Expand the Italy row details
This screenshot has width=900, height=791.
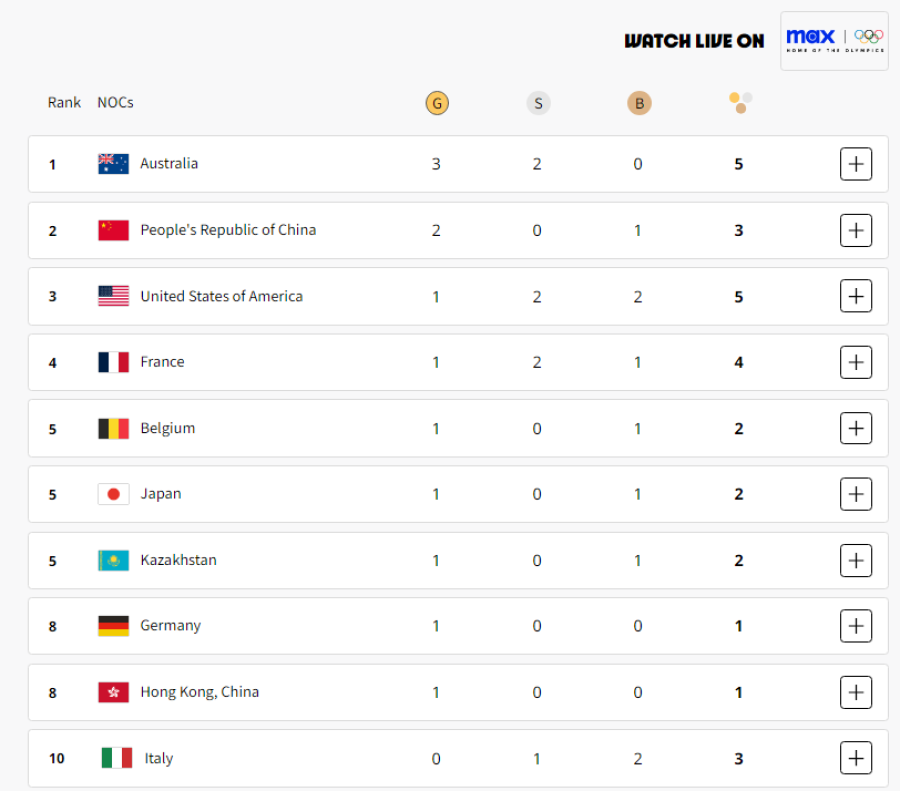point(856,758)
